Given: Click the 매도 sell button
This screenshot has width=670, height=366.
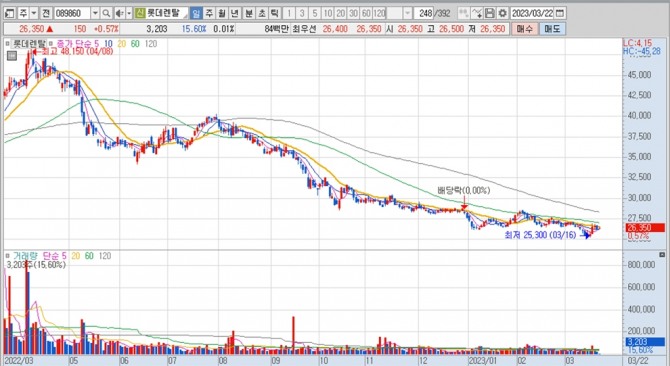Looking at the screenshot, I should 552,29.
